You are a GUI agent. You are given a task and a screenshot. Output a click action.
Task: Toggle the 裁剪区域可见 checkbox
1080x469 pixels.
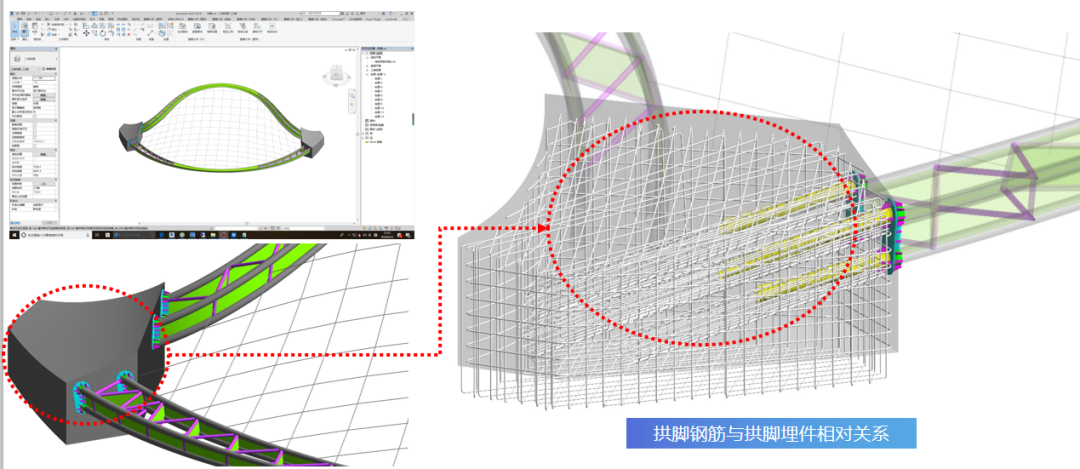coord(34,129)
